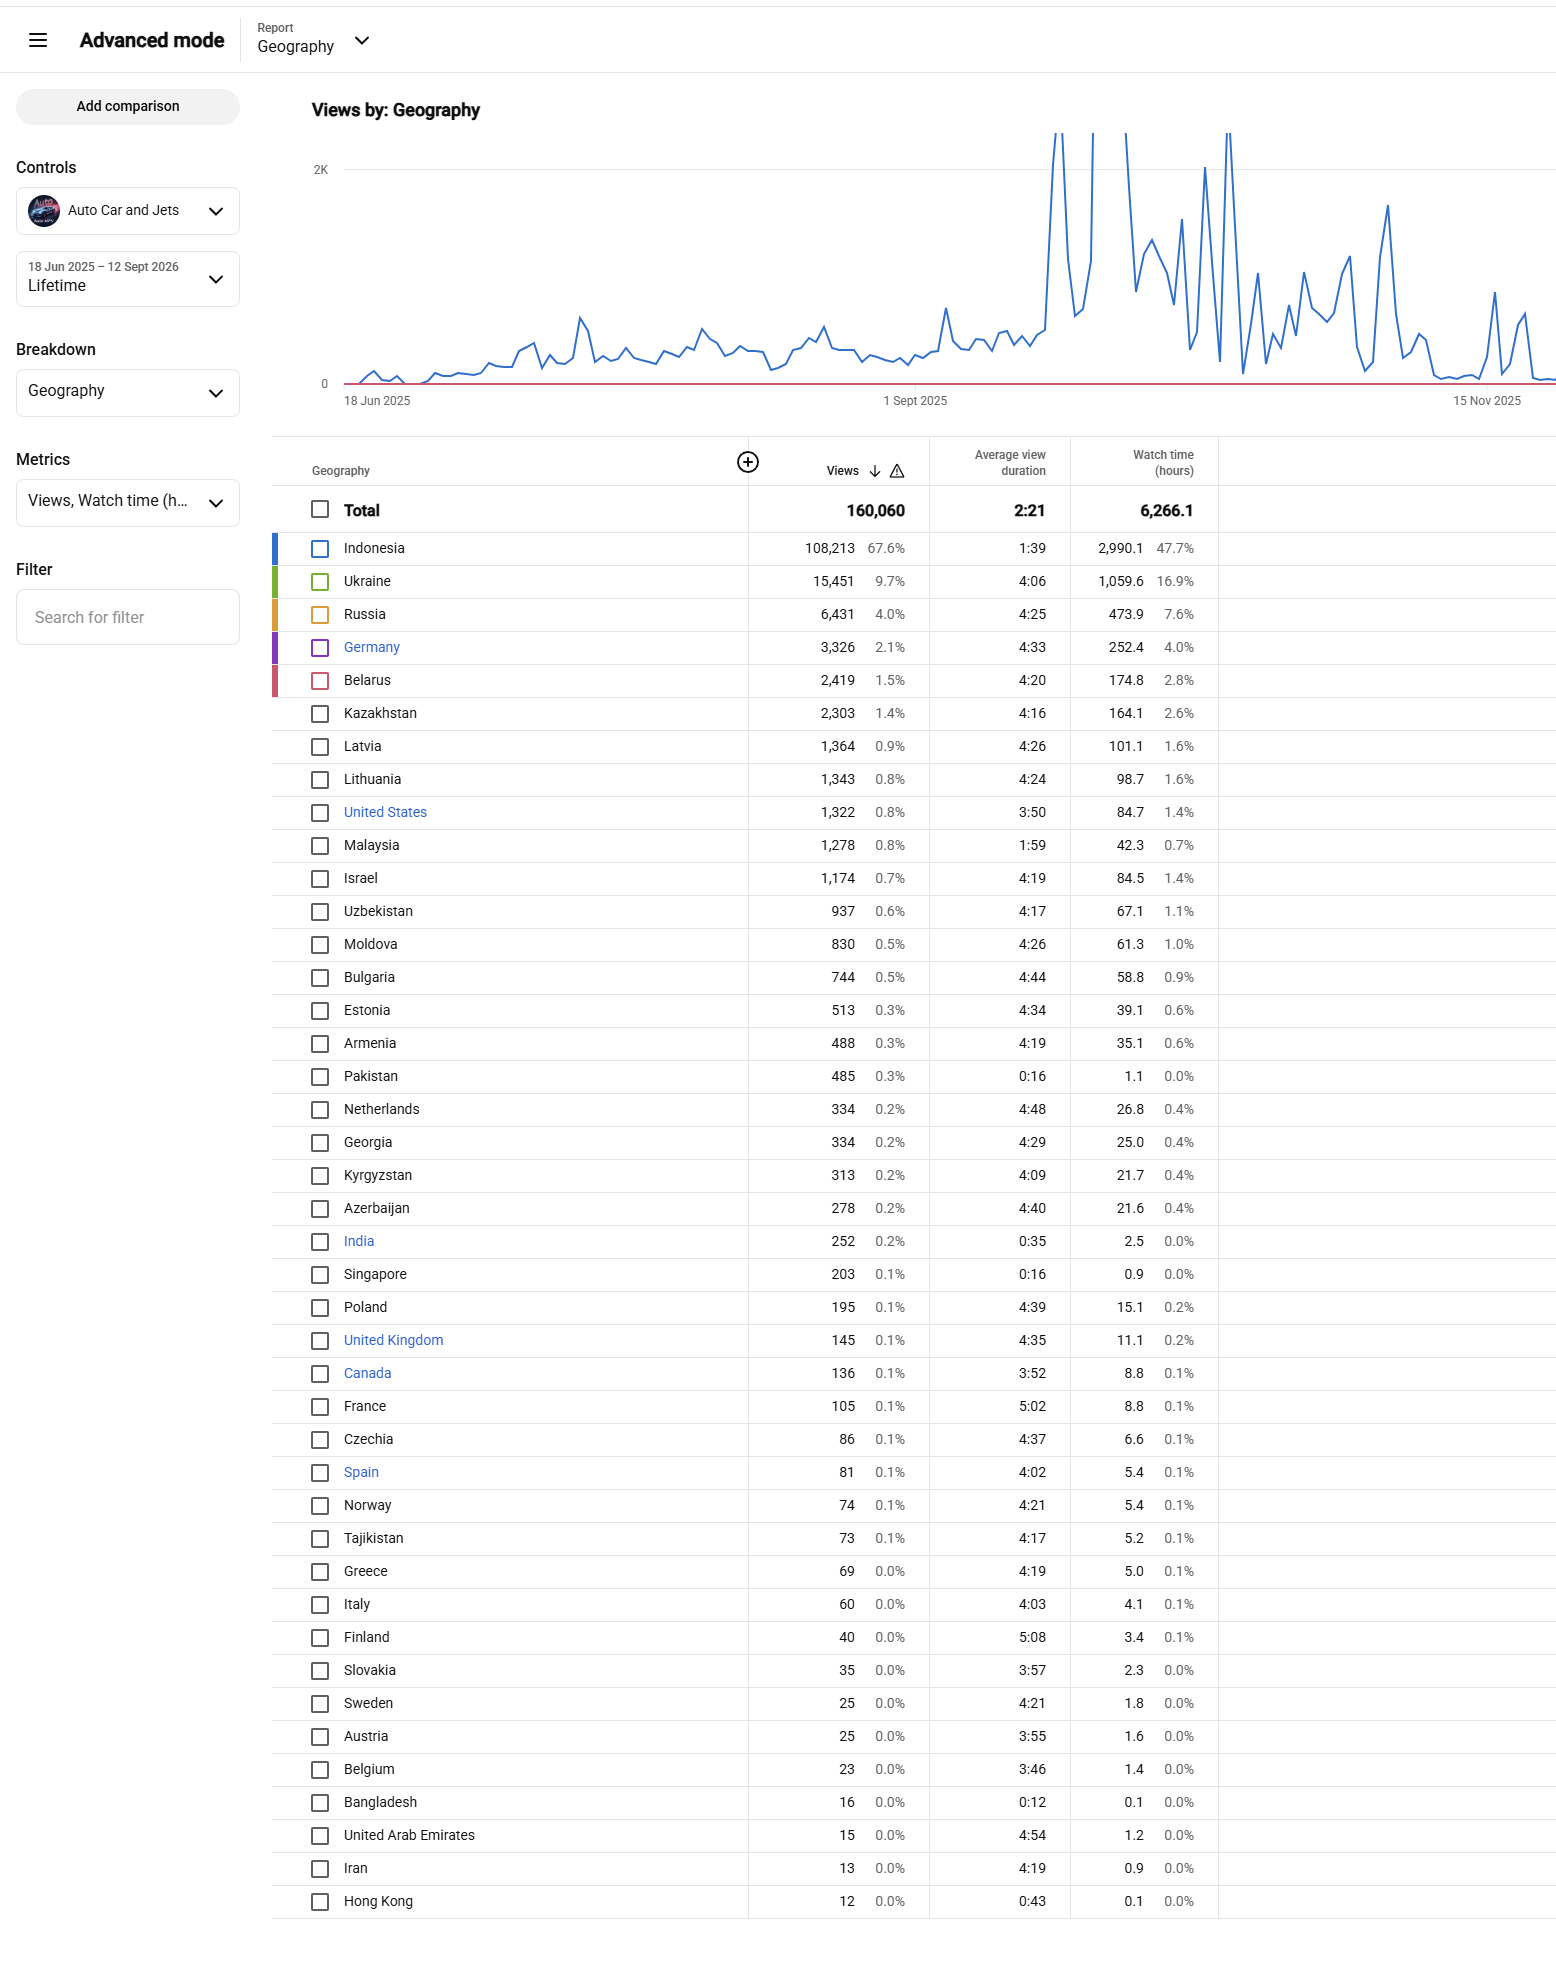Screen dimensions: 1556x1965
Task: Open the Metrics dropdown showing Views, Watch time
Action: coord(128,503)
